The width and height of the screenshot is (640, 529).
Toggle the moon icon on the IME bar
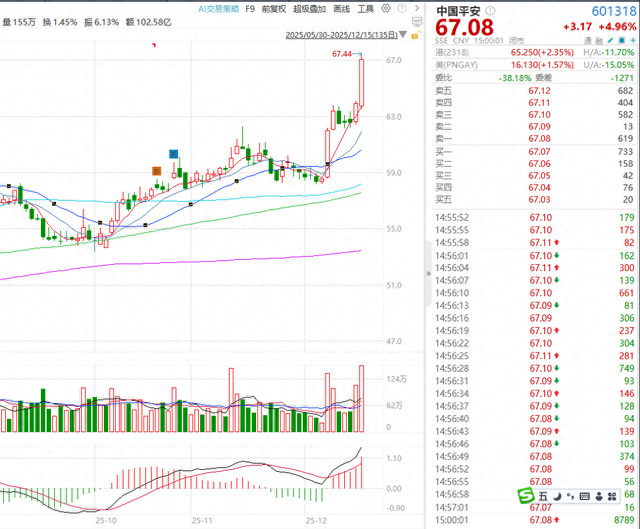coord(557,496)
